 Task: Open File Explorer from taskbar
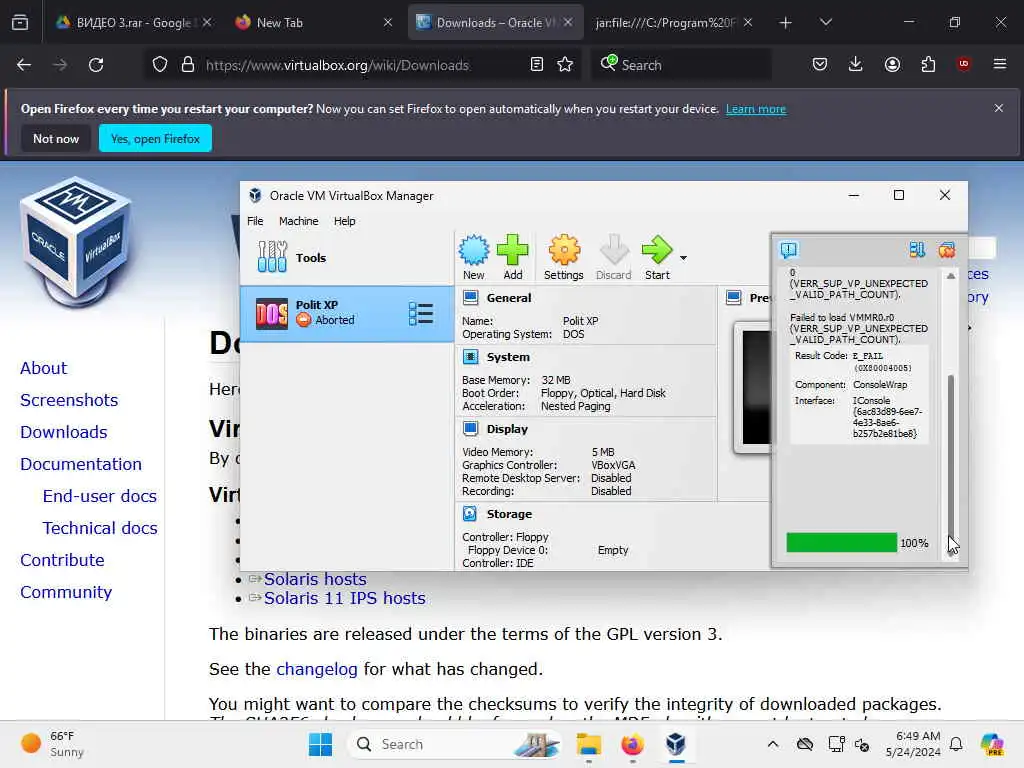tap(588, 744)
